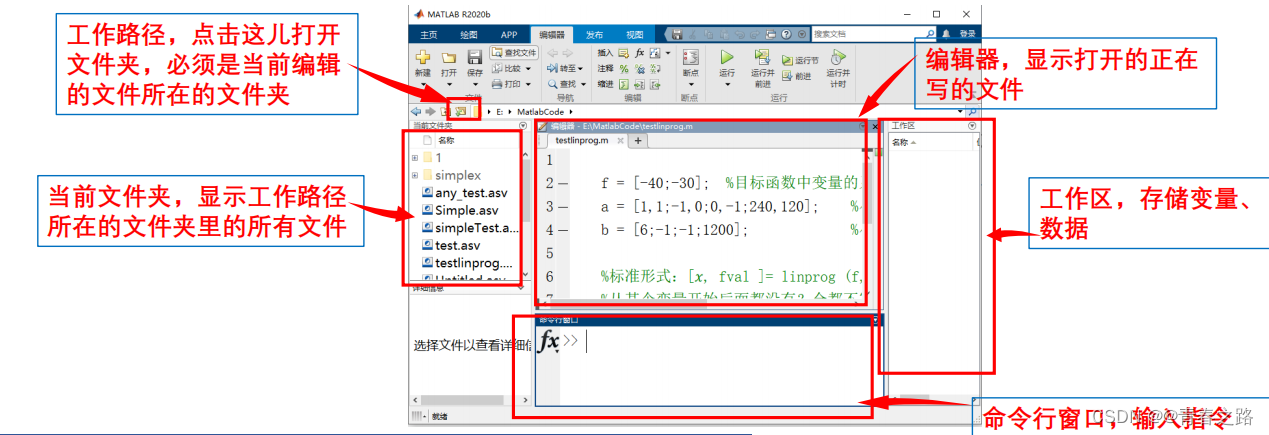Click the insert function fx icon
The image size is (1269, 435).
pos(639,52)
